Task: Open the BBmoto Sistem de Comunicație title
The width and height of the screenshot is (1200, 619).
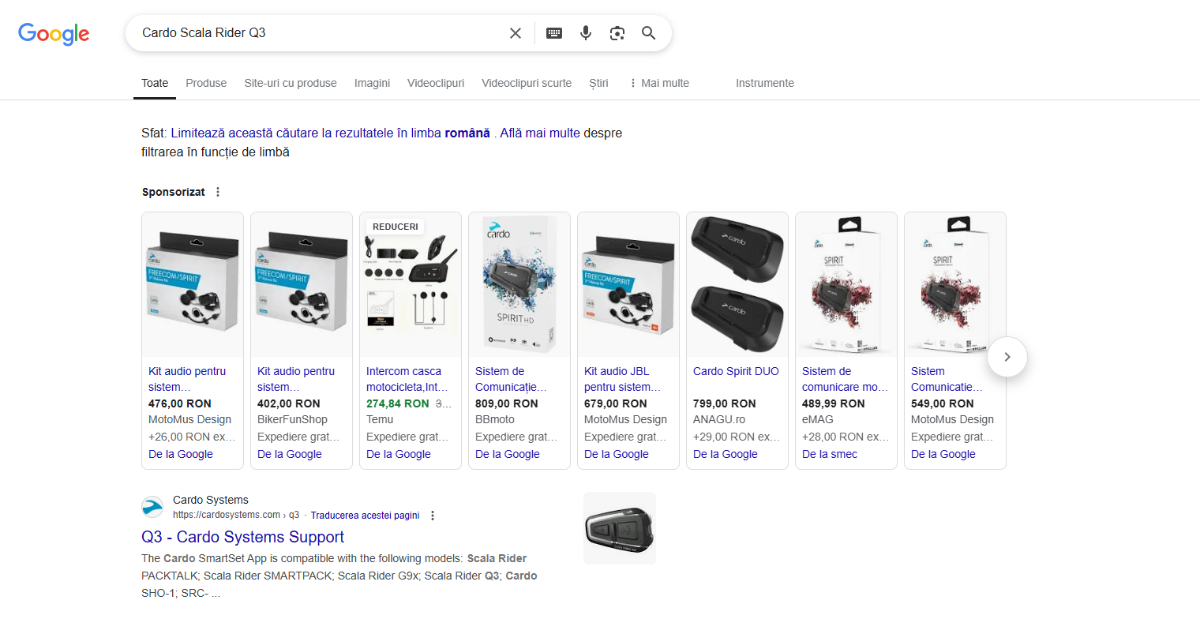Action: tap(511, 379)
